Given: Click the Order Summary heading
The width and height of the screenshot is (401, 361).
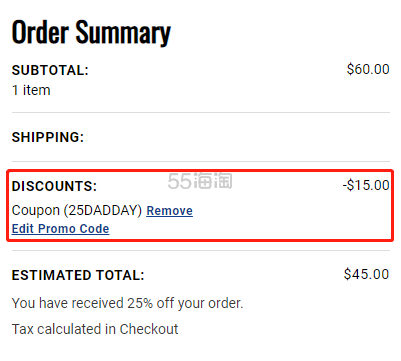Looking at the screenshot, I should [x=91, y=33].
